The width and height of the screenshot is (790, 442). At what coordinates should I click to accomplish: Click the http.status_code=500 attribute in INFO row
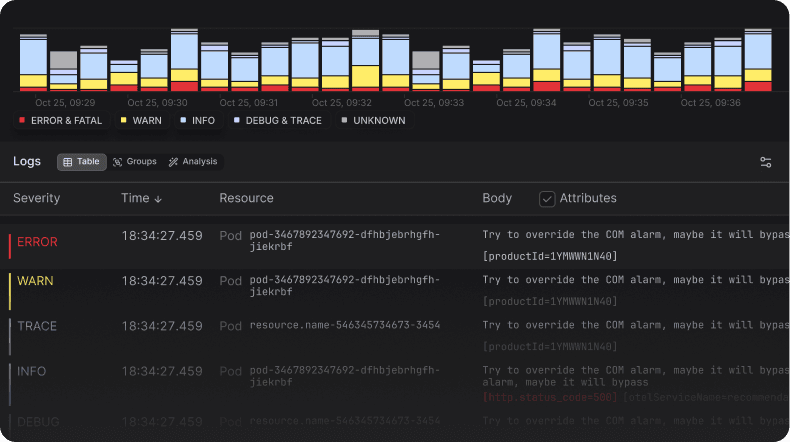click(550, 397)
